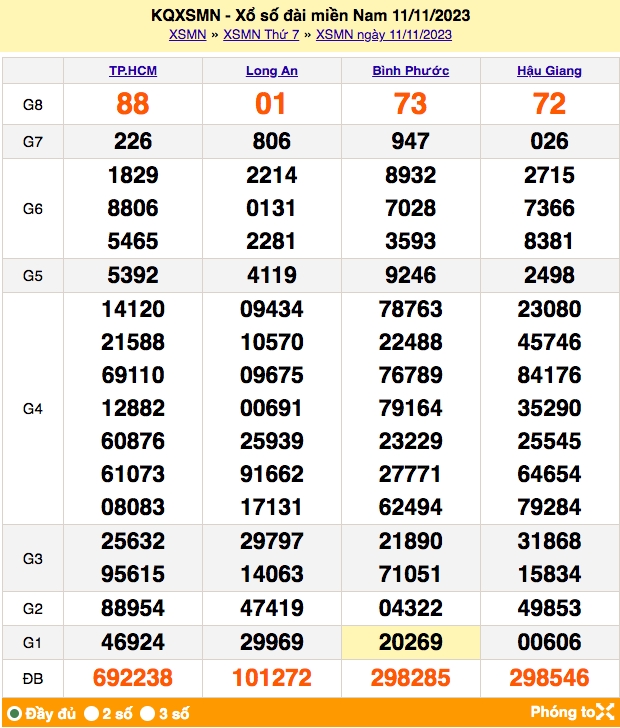
Task: Click G4 number 14120
Action: [x=133, y=309]
